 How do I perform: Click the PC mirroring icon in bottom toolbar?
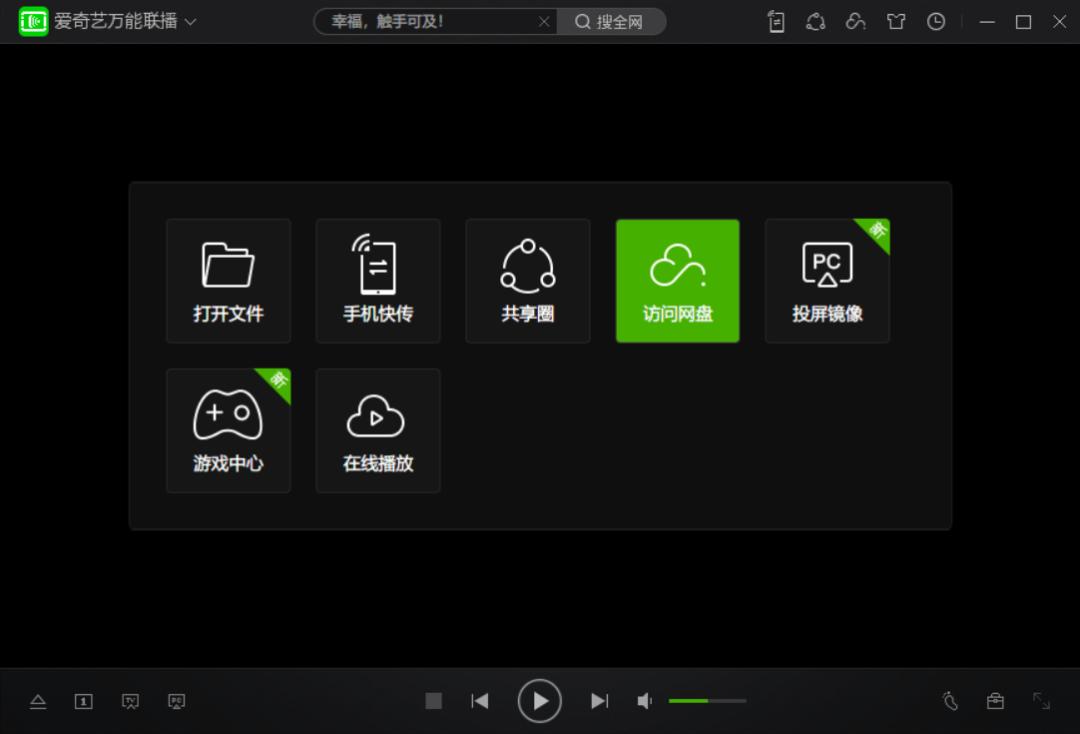pyautogui.click(x=176, y=701)
